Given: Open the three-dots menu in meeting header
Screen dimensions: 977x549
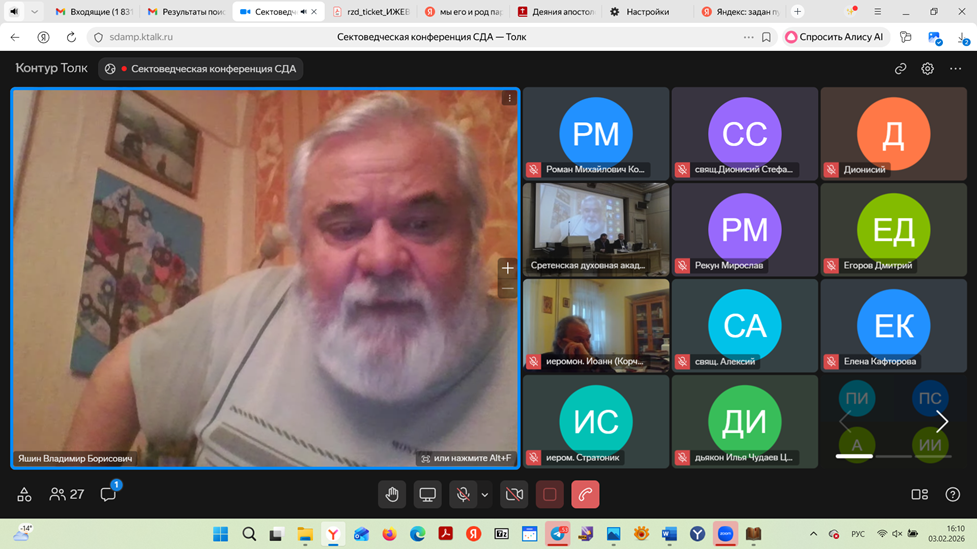Looking at the screenshot, I should point(955,69).
